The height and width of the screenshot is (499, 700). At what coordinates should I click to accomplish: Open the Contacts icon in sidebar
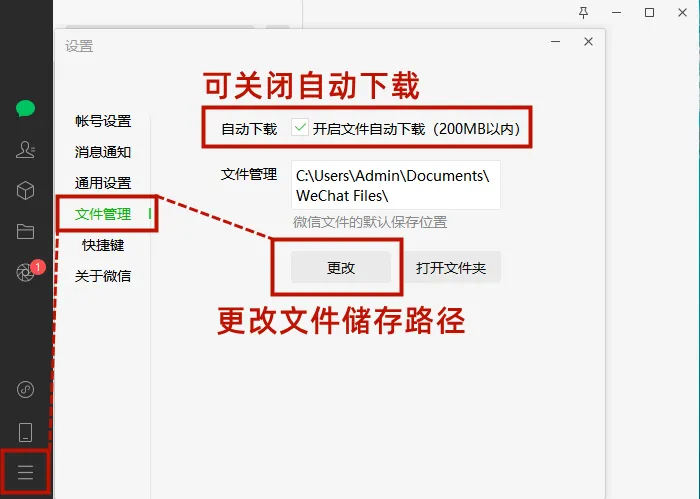25,150
